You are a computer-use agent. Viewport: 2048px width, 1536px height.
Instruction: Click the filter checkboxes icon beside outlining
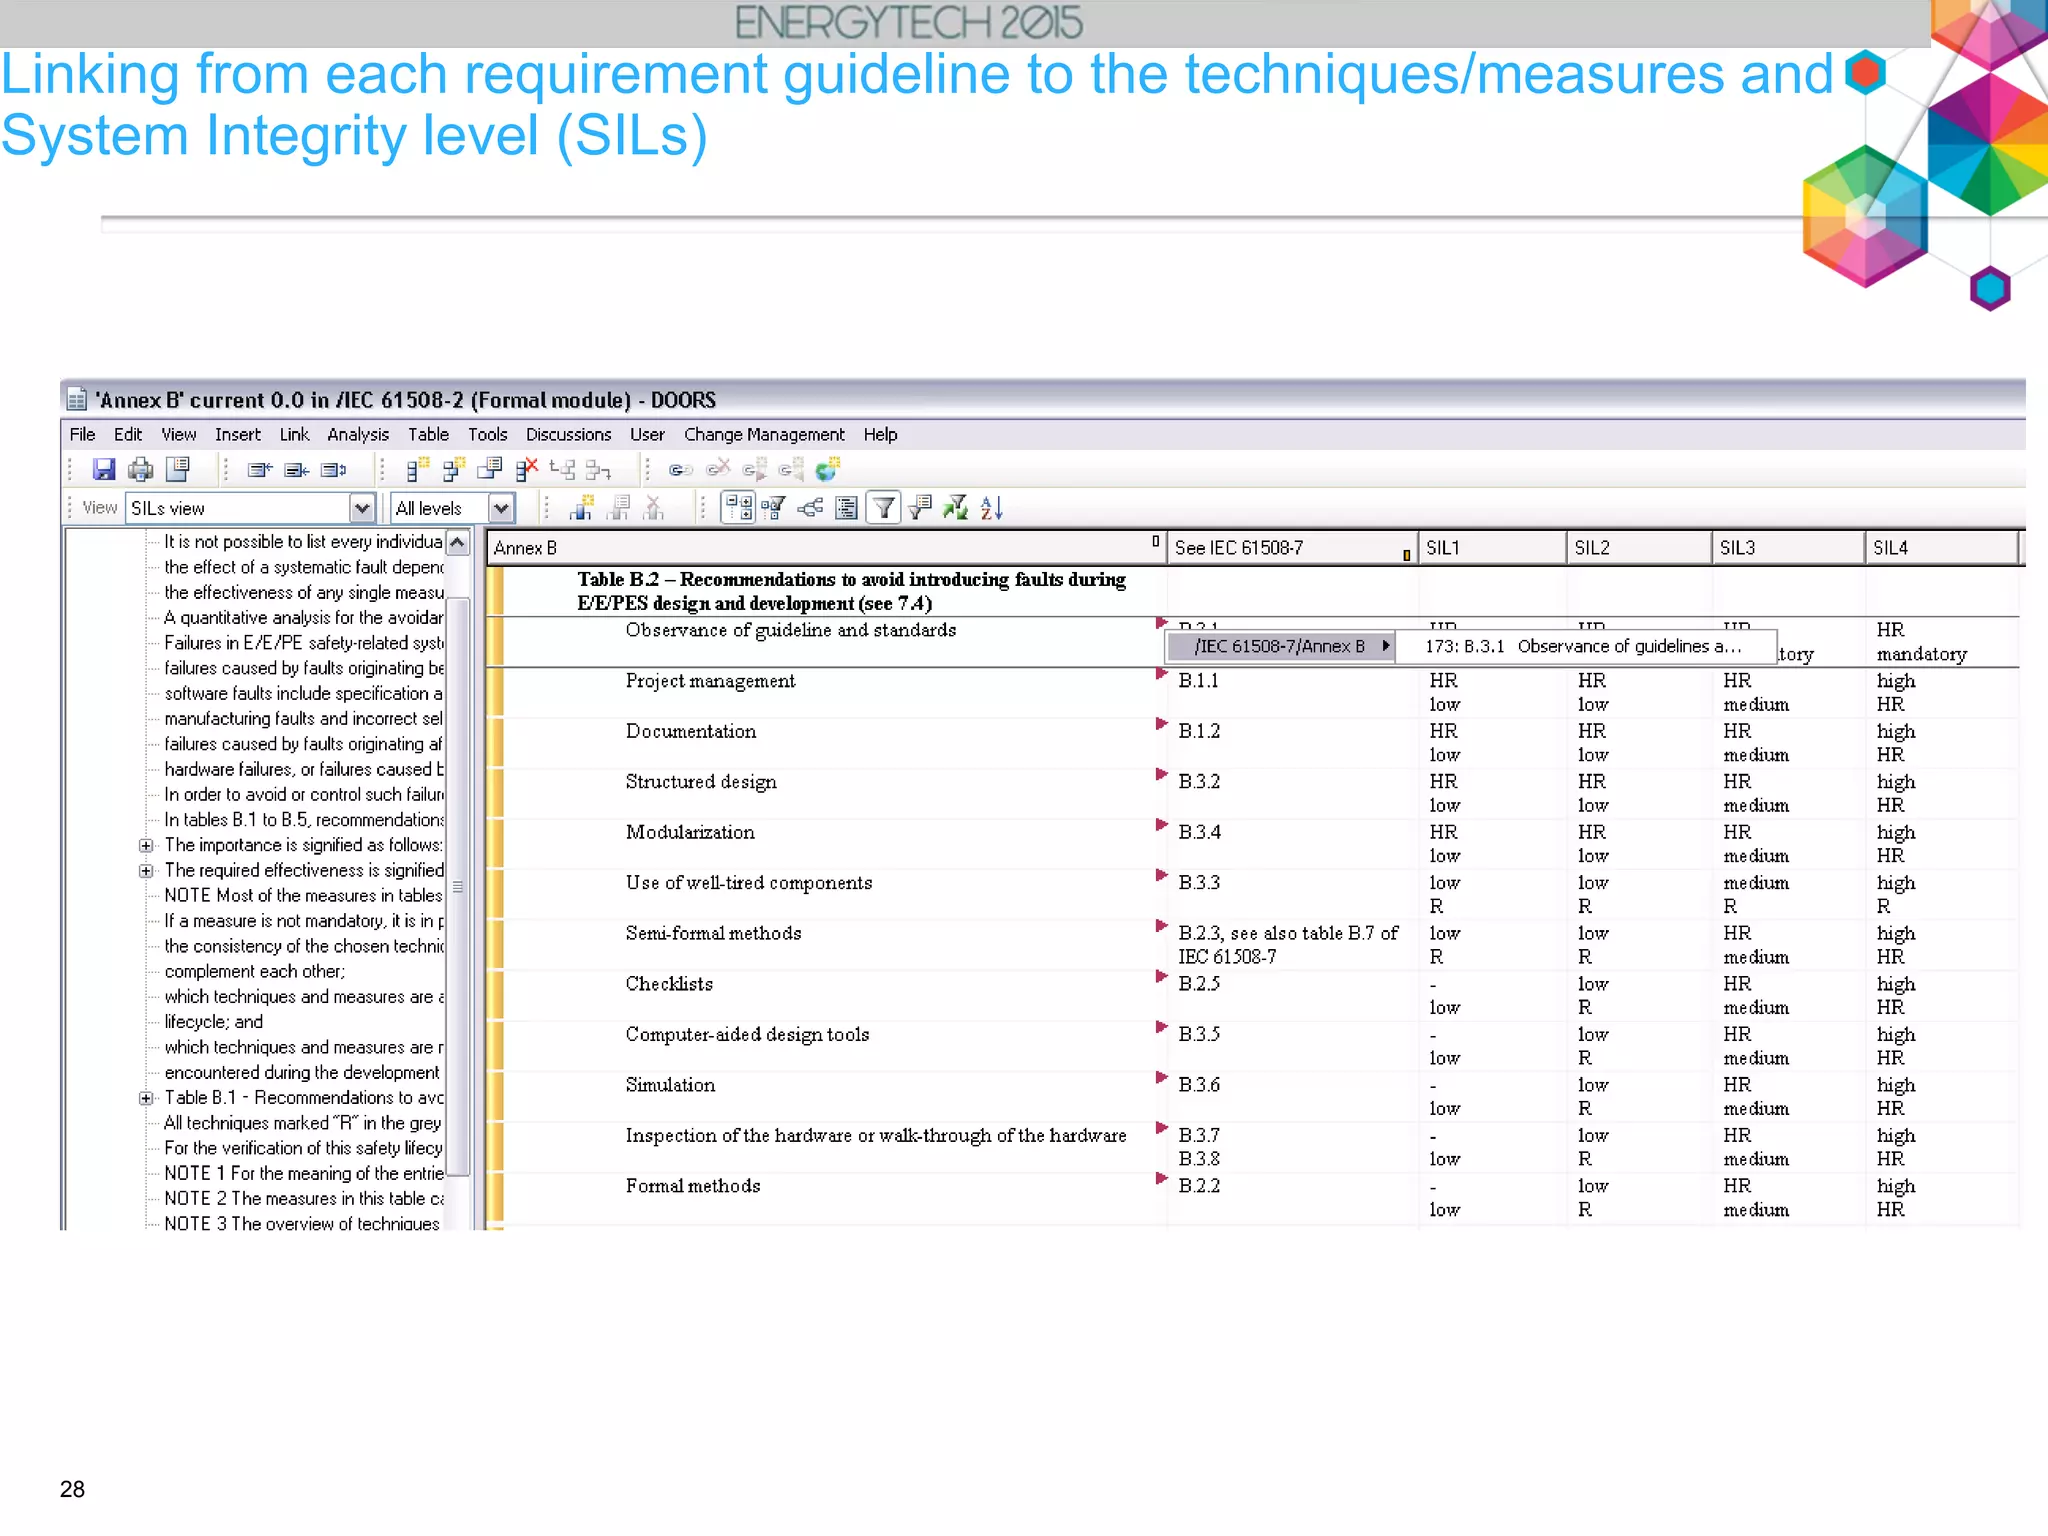(773, 508)
